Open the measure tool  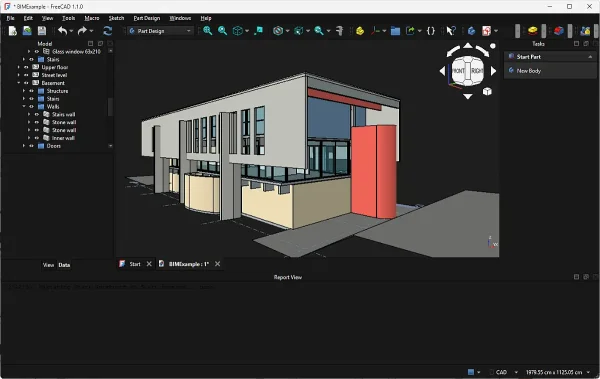click(339, 31)
